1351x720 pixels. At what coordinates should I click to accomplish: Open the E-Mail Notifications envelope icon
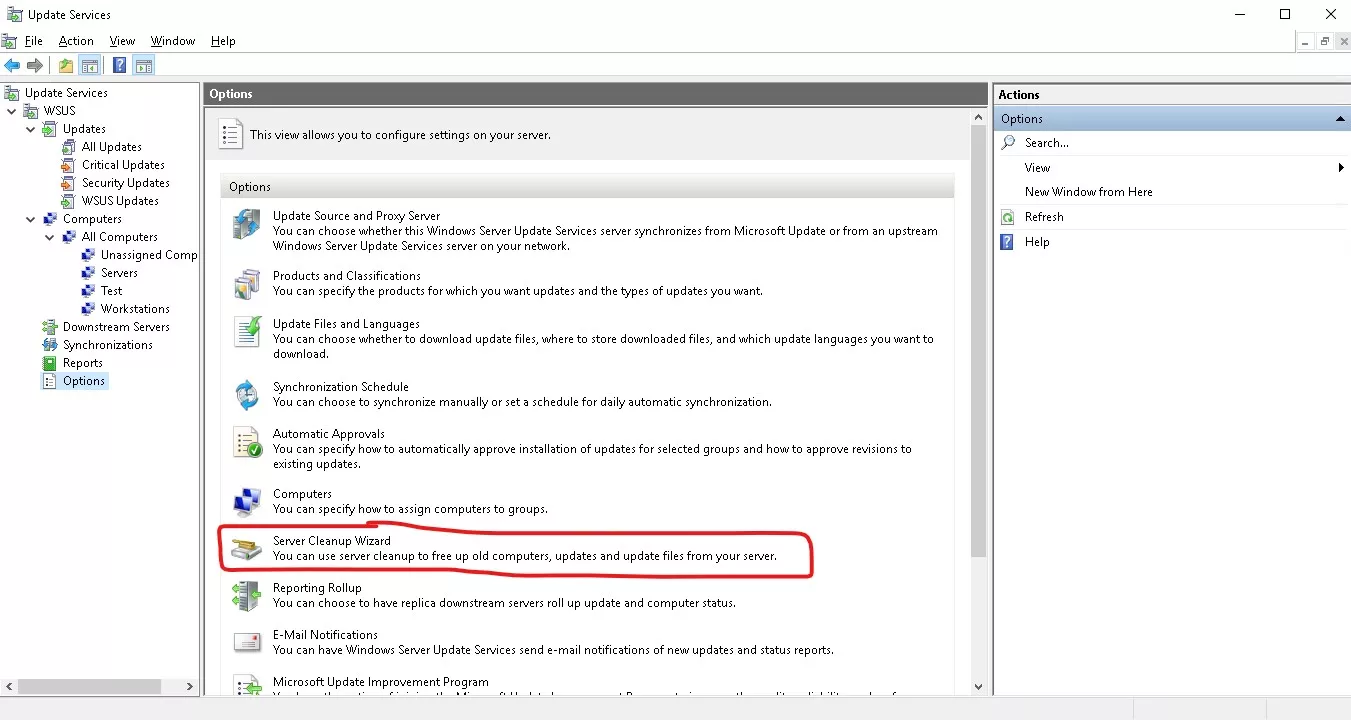[246, 643]
